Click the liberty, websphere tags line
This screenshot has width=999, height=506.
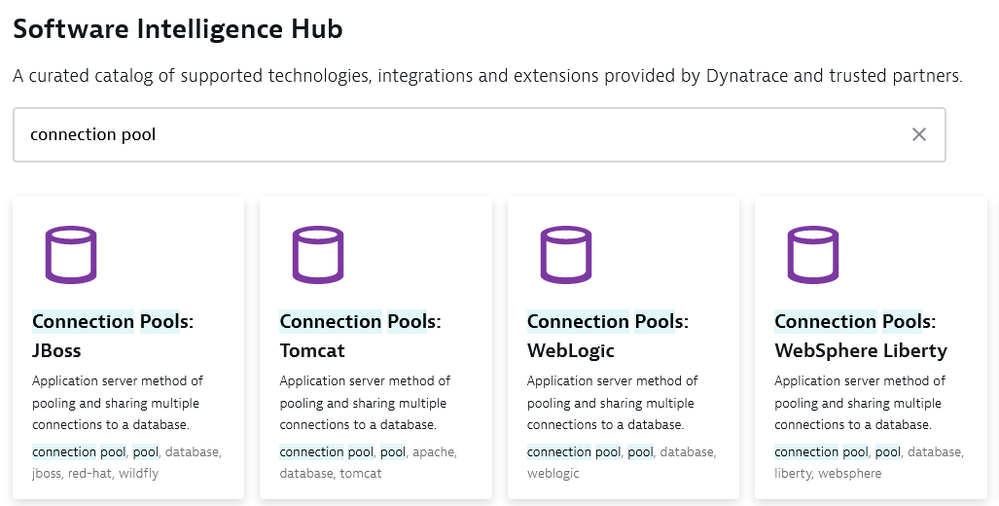(x=828, y=473)
